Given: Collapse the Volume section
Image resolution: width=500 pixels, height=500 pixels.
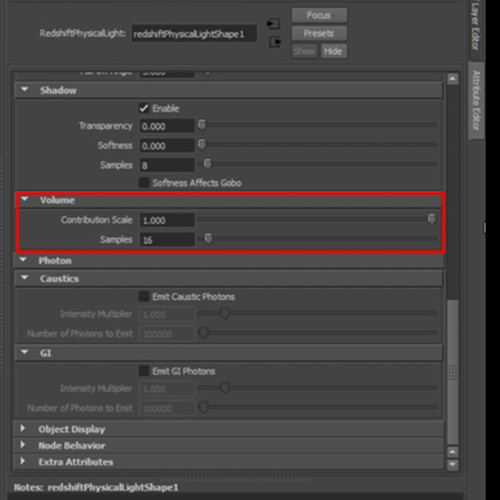Looking at the screenshot, I should pos(24,199).
